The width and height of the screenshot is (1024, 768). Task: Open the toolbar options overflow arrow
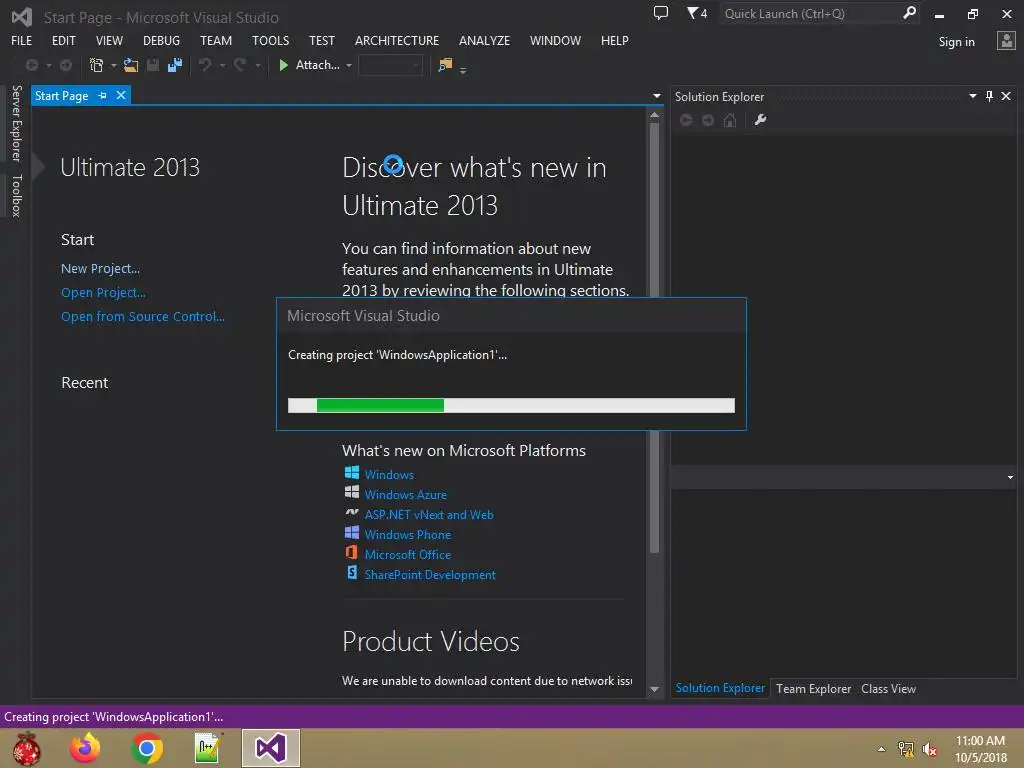[463, 70]
